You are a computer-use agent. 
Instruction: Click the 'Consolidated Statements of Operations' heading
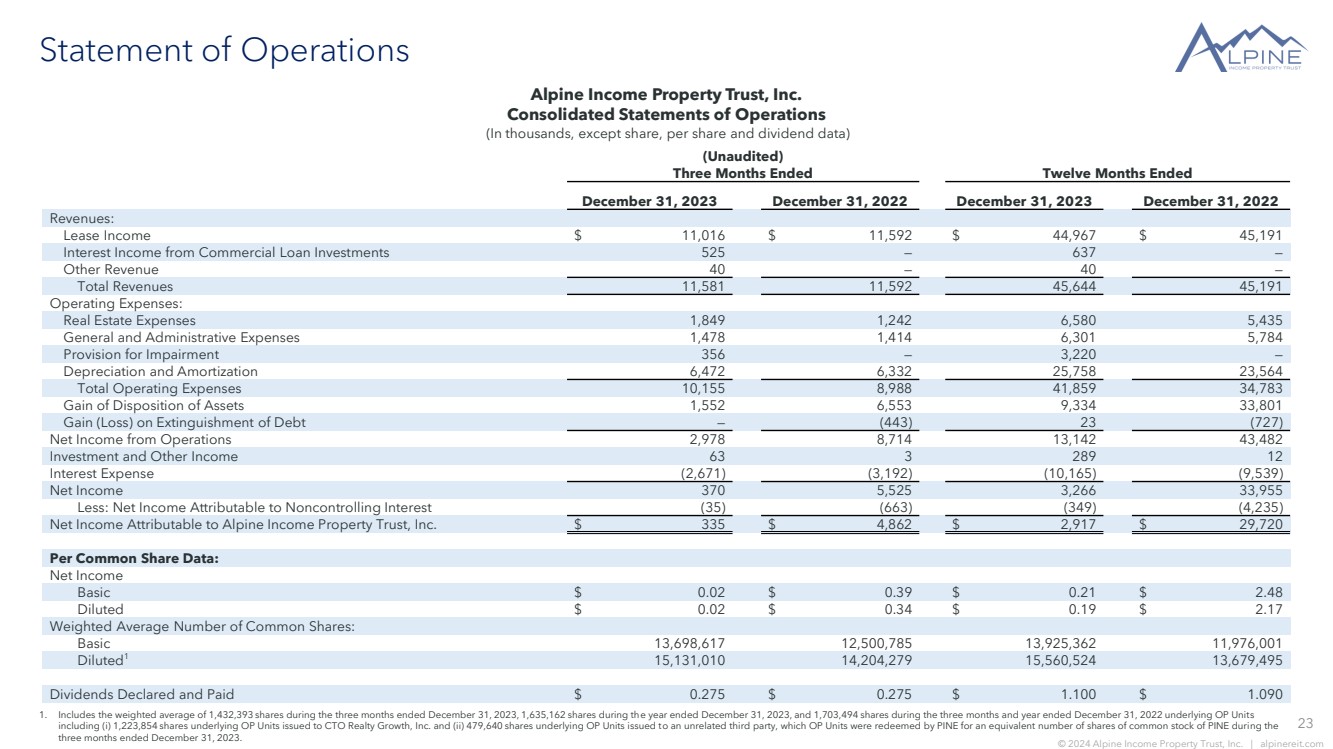pyautogui.click(x=666, y=115)
